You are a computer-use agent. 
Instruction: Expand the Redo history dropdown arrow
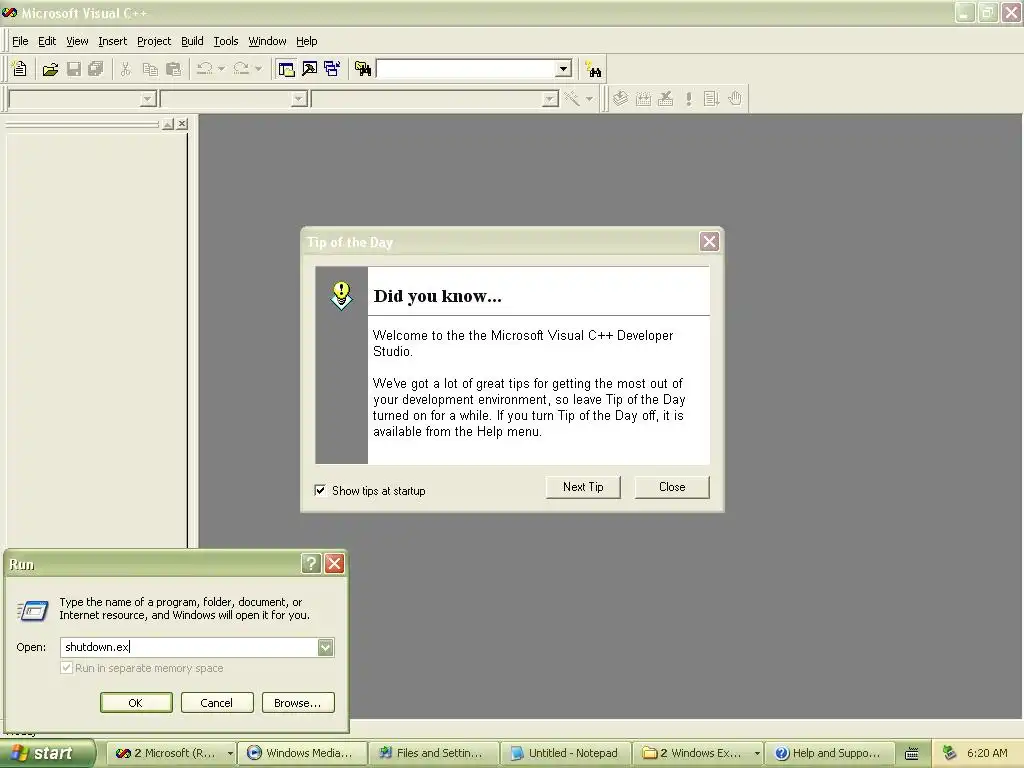pyautogui.click(x=258, y=69)
